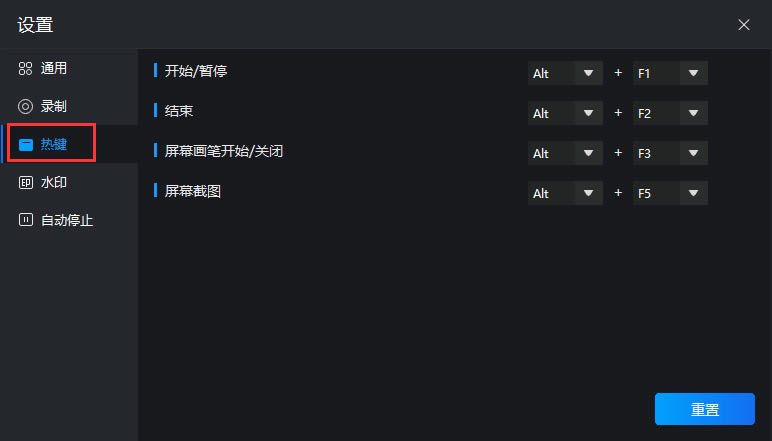Select the 水印 tab label
Screen dimensions: 772x441
(54, 183)
